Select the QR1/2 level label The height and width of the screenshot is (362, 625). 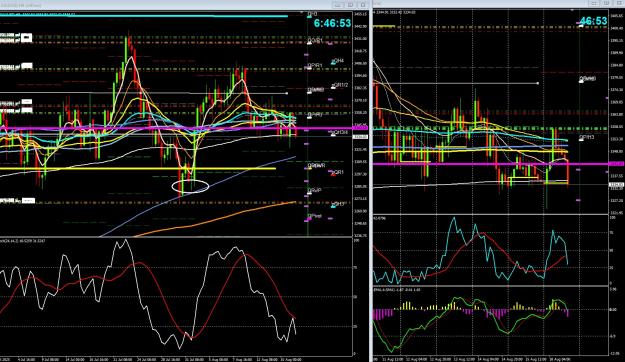pyautogui.click(x=339, y=85)
